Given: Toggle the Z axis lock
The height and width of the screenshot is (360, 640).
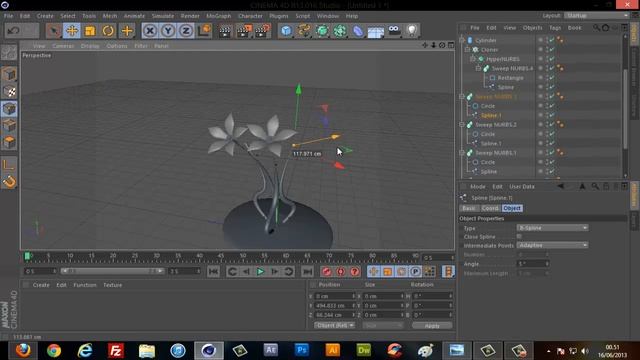Looking at the screenshot, I should coord(186,31).
